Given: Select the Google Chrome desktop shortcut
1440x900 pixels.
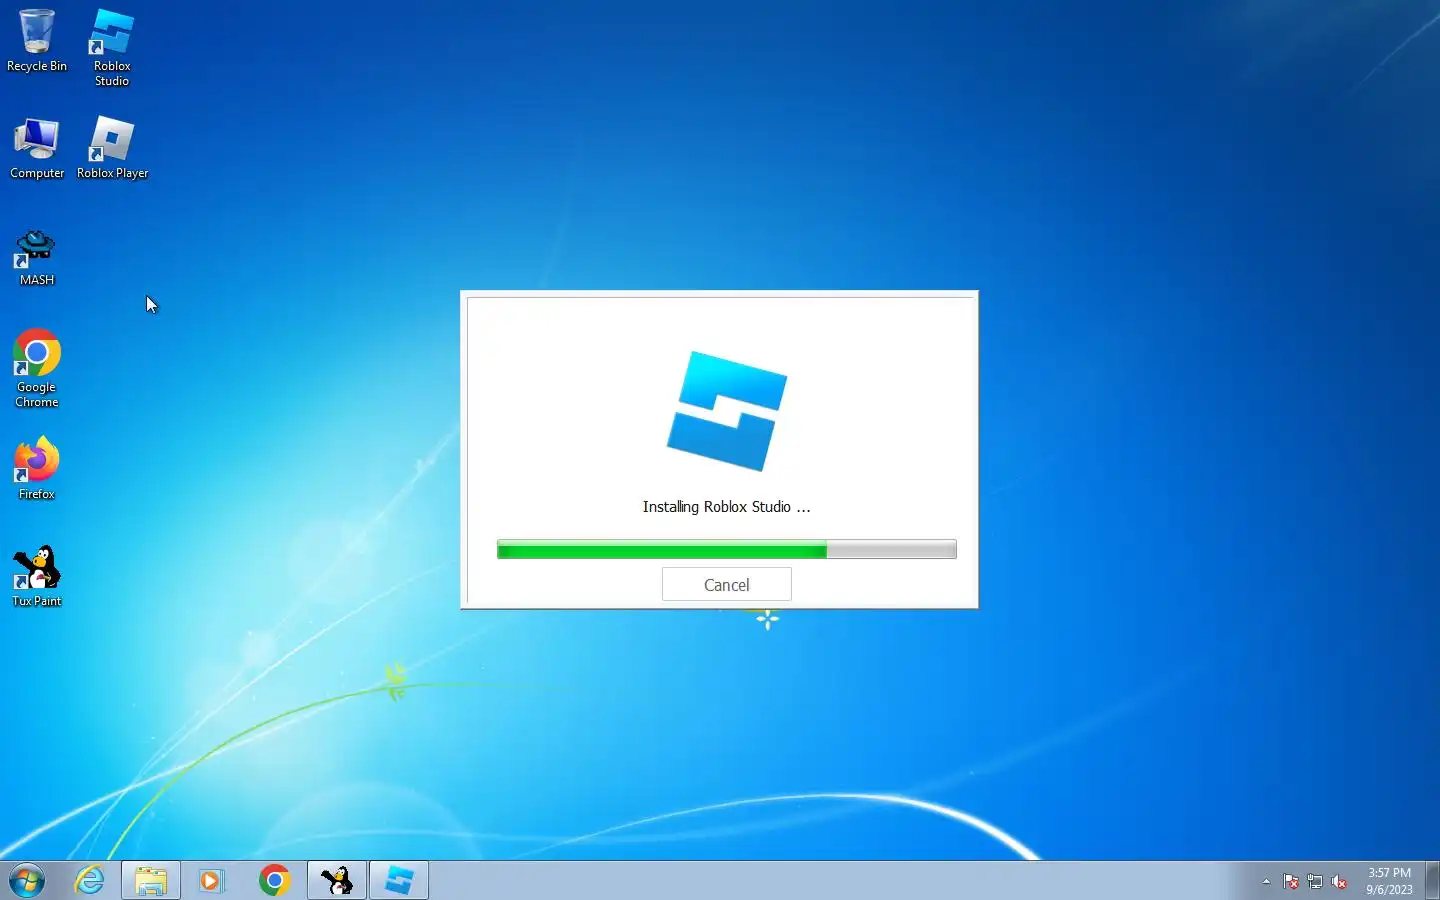Looking at the screenshot, I should 37,368.
